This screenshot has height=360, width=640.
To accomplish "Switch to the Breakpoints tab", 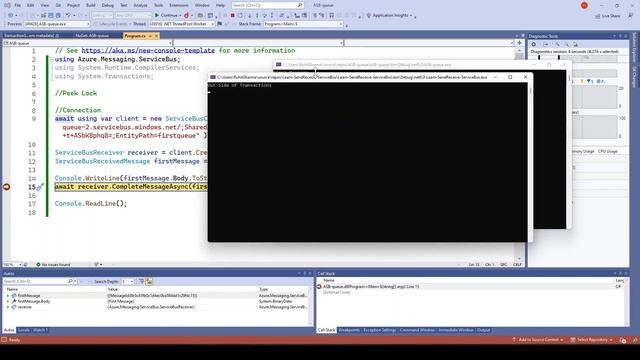I will point(349,330).
